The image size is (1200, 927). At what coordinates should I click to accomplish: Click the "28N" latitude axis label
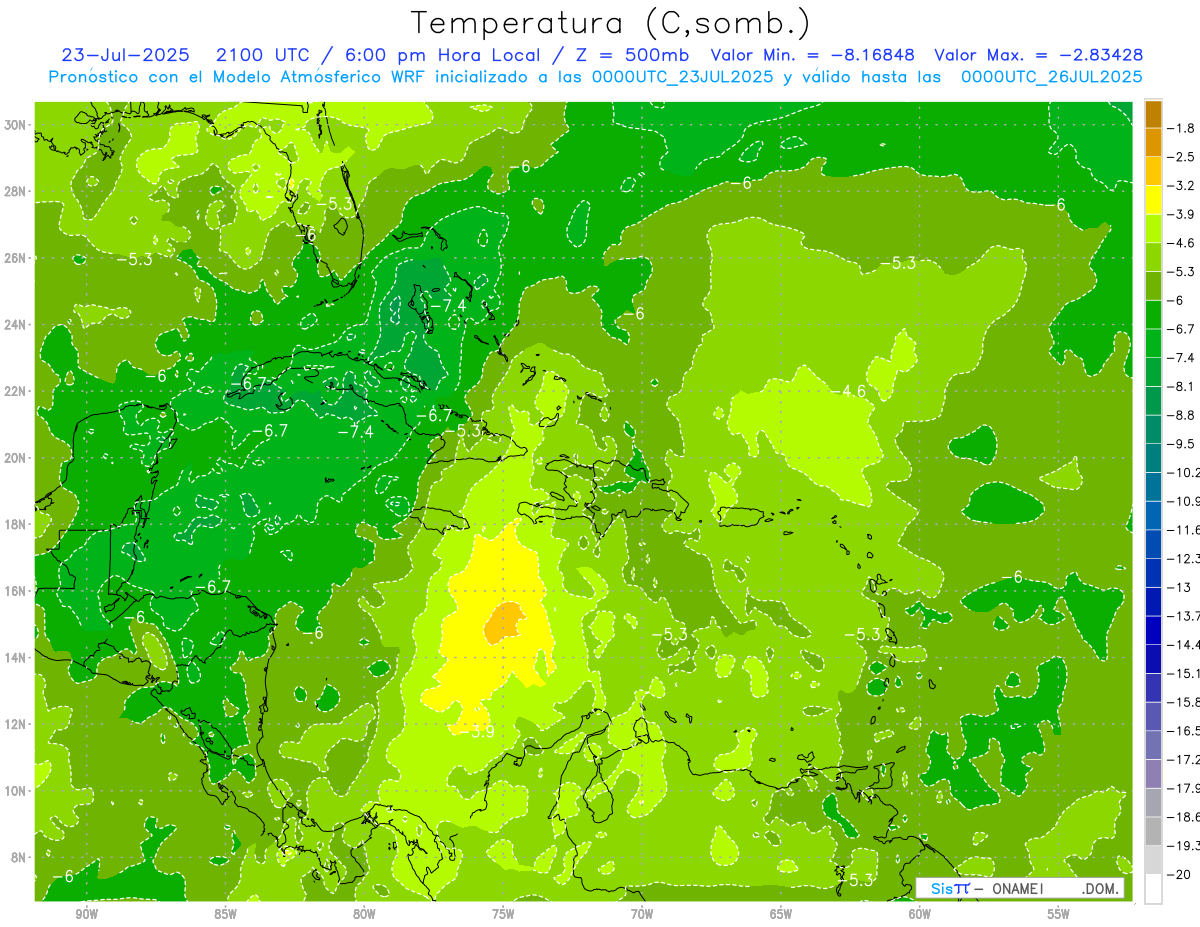click(x=17, y=191)
